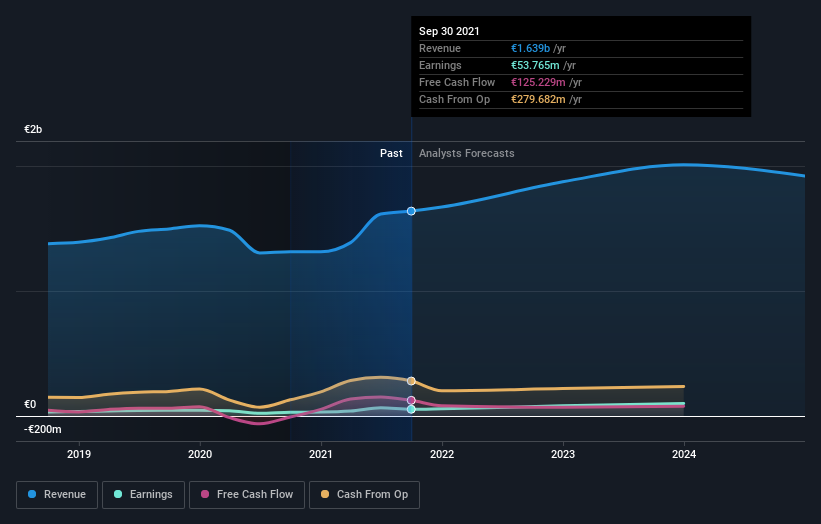Click the 2019 x-axis label
The image size is (821, 524).
(x=79, y=454)
